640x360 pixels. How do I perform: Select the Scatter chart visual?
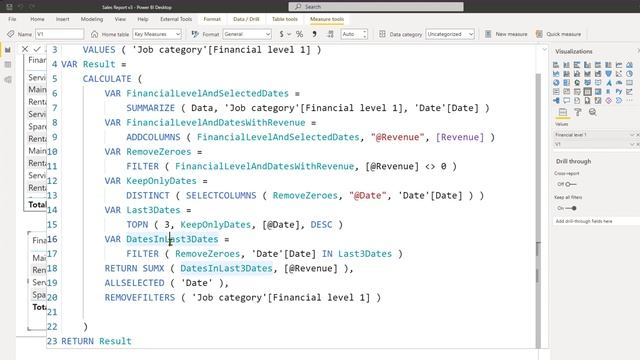[x=619, y=74]
